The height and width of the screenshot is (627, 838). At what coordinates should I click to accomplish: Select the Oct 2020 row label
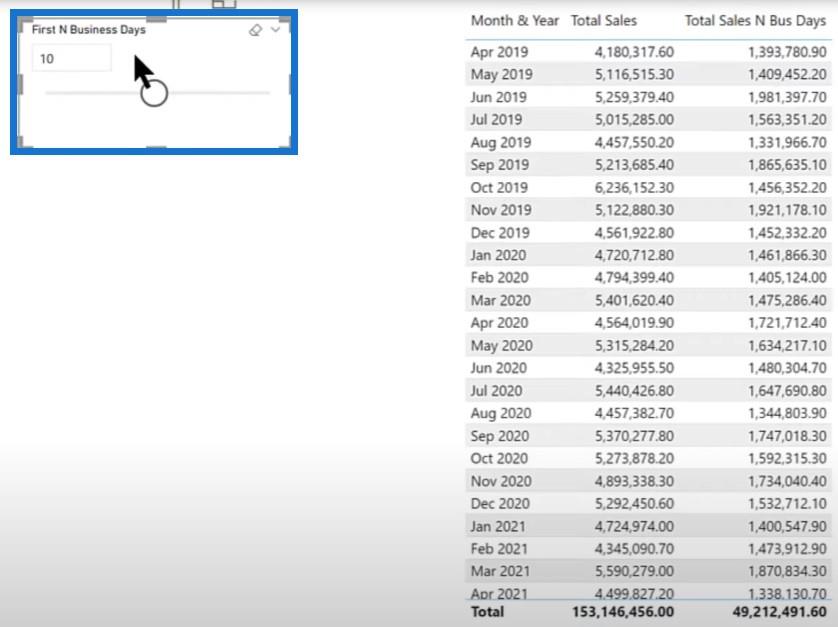499,458
